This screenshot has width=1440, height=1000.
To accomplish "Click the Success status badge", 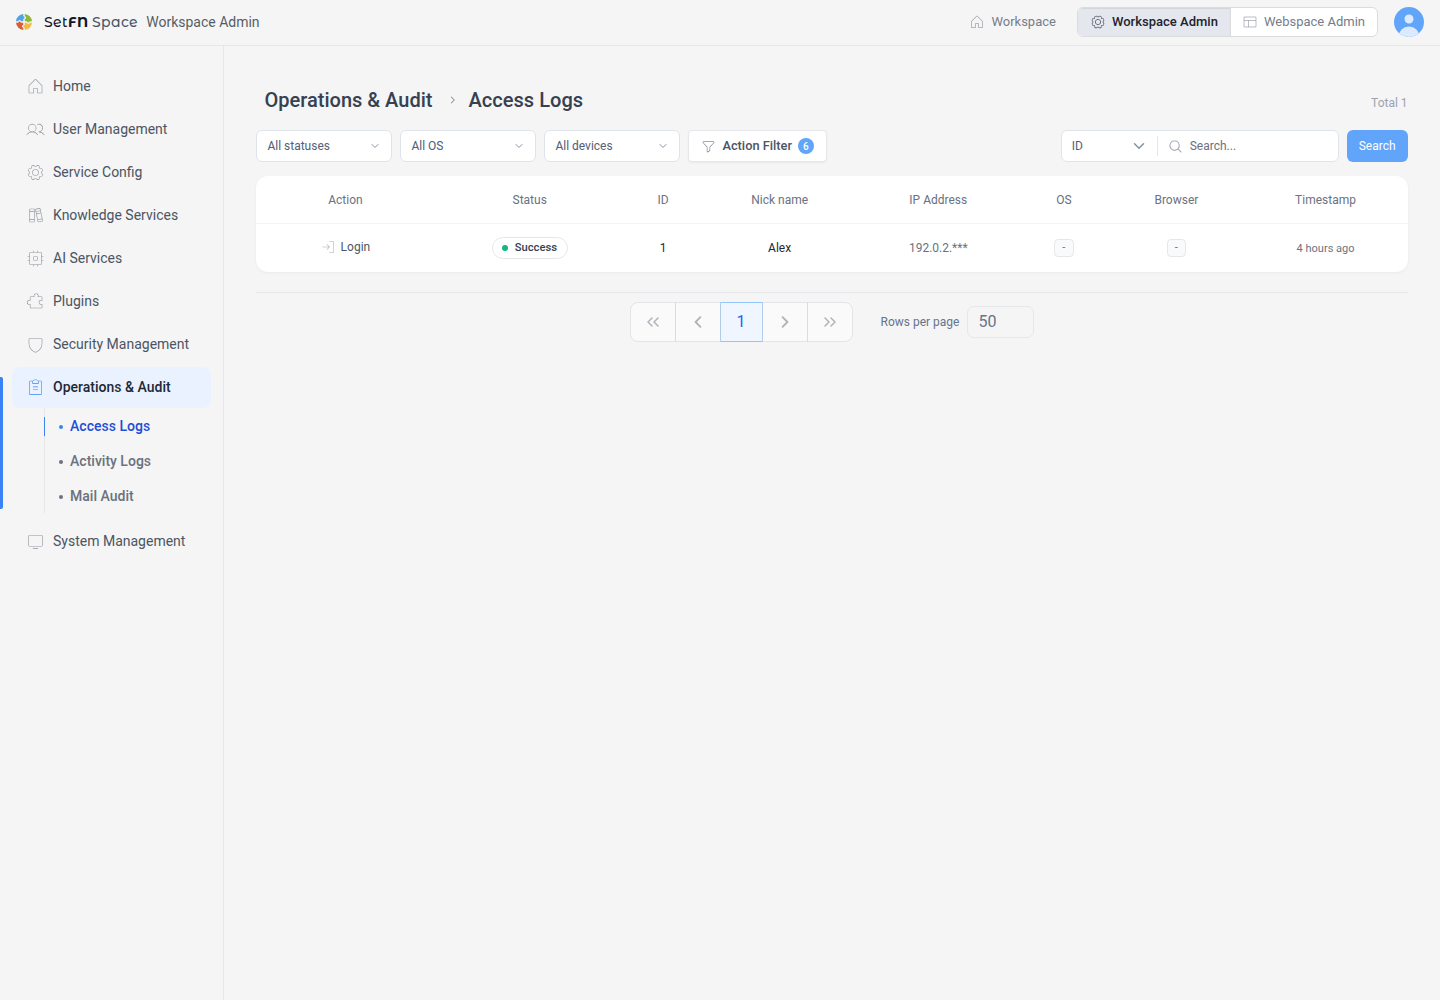I will coord(530,248).
